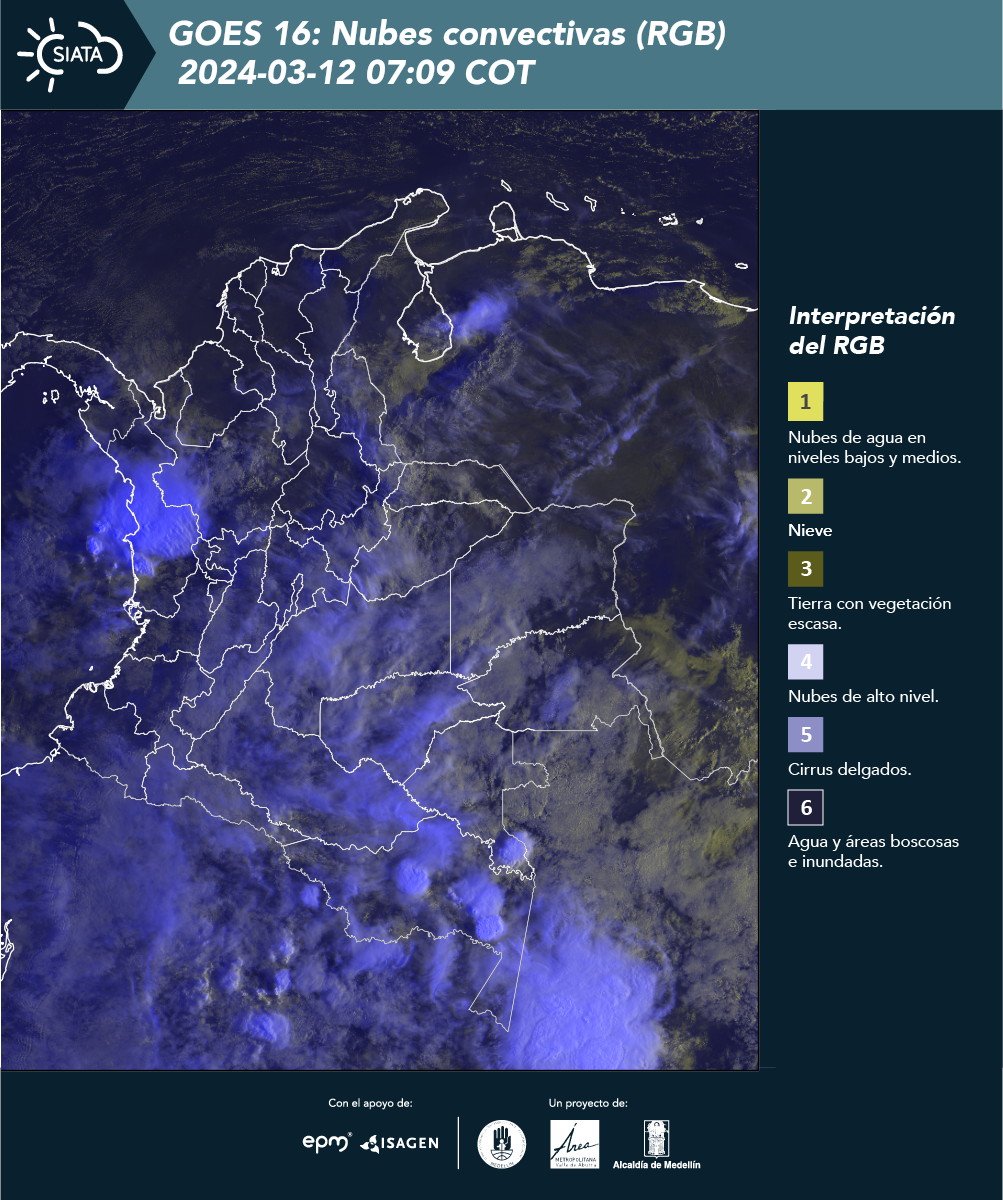Select the light lavender legend swatch numbered 4
This screenshot has width=1003, height=1200.
pyautogui.click(x=805, y=662)
